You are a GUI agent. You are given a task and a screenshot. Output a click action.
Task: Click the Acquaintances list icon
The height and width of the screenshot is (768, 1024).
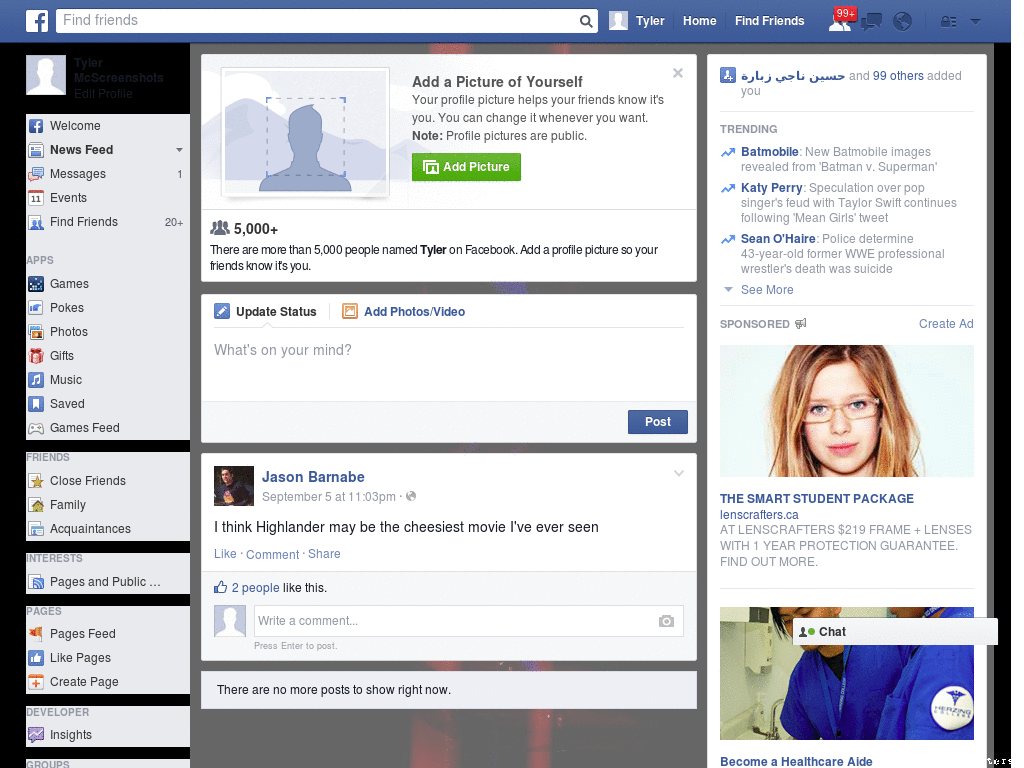[x=36, y=529]
